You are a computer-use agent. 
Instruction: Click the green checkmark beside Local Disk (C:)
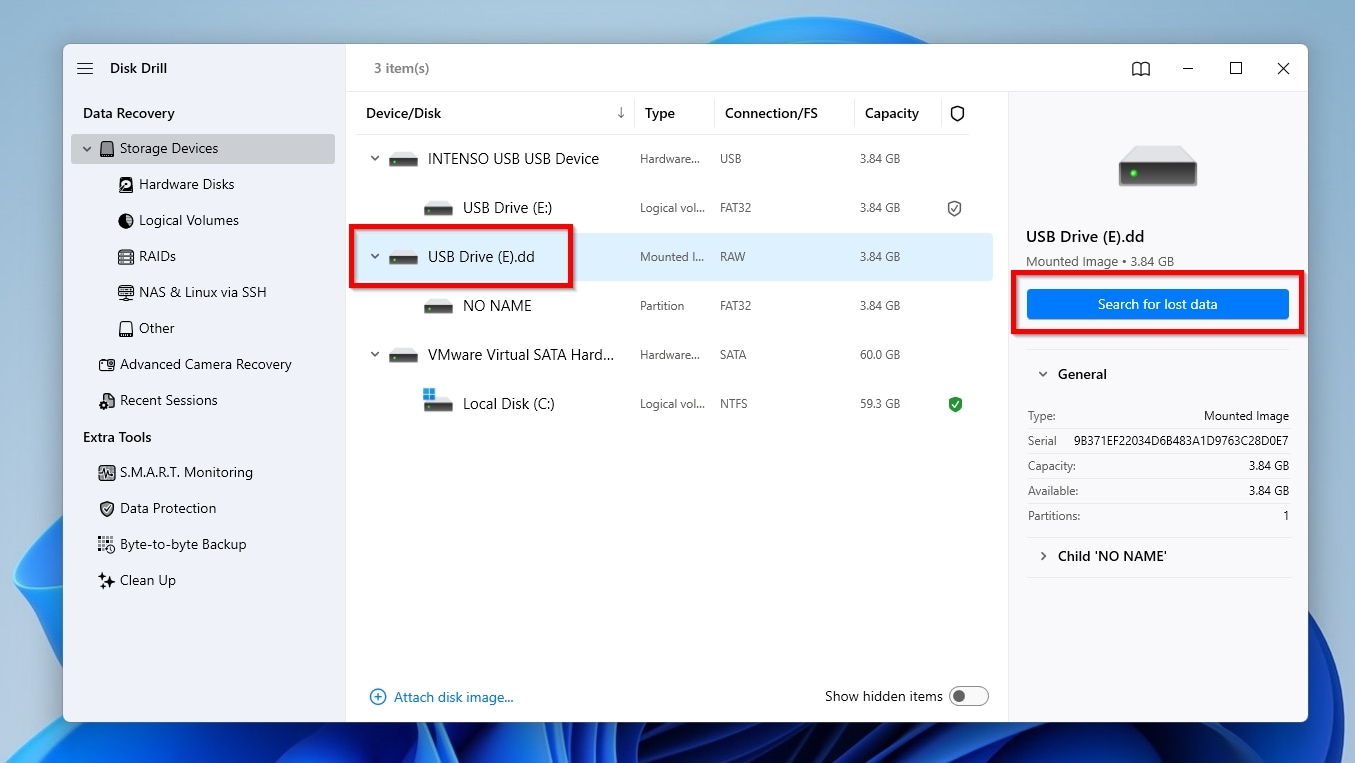955,404
